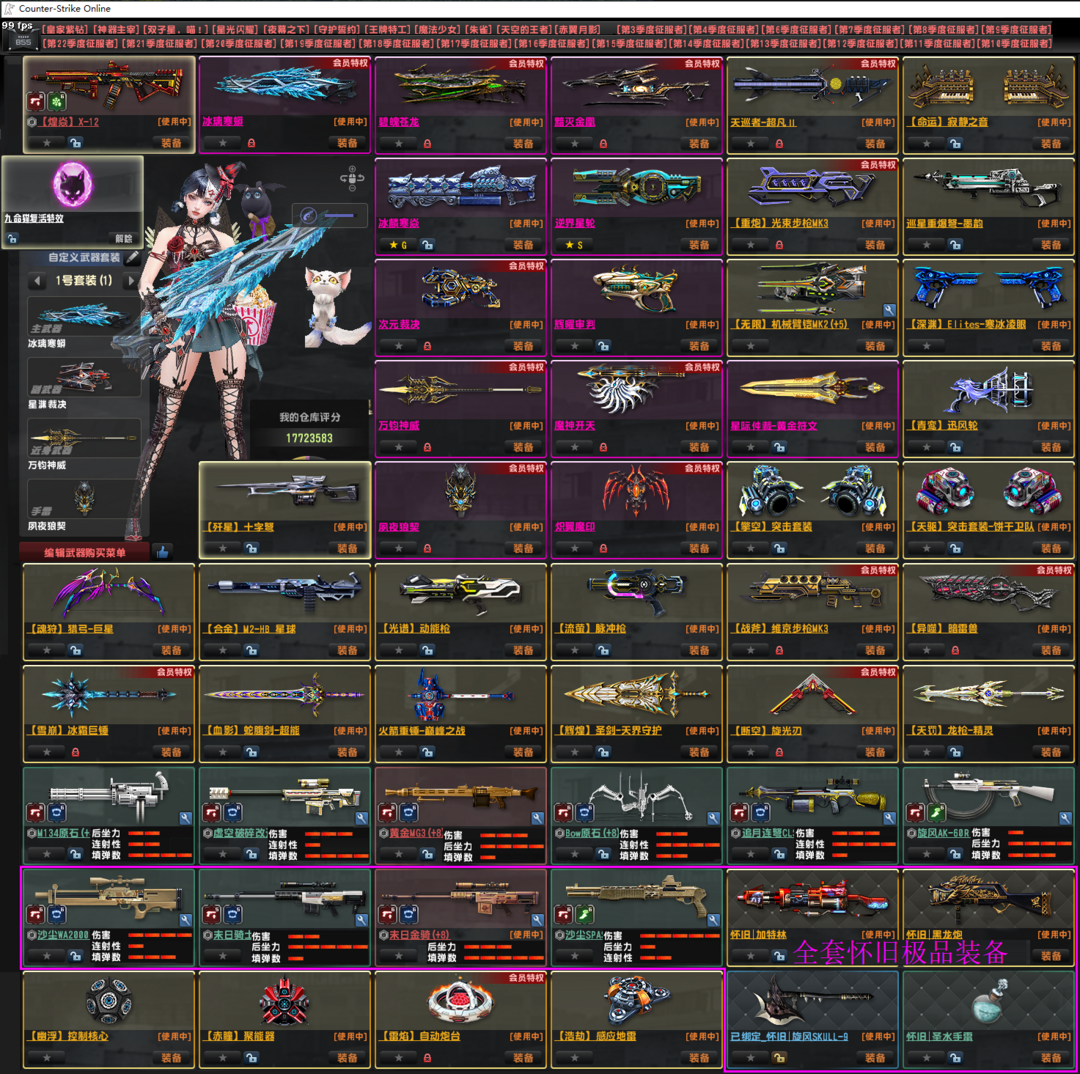Open the 【合金】M2-HB 星球 name link

(252, 629)
